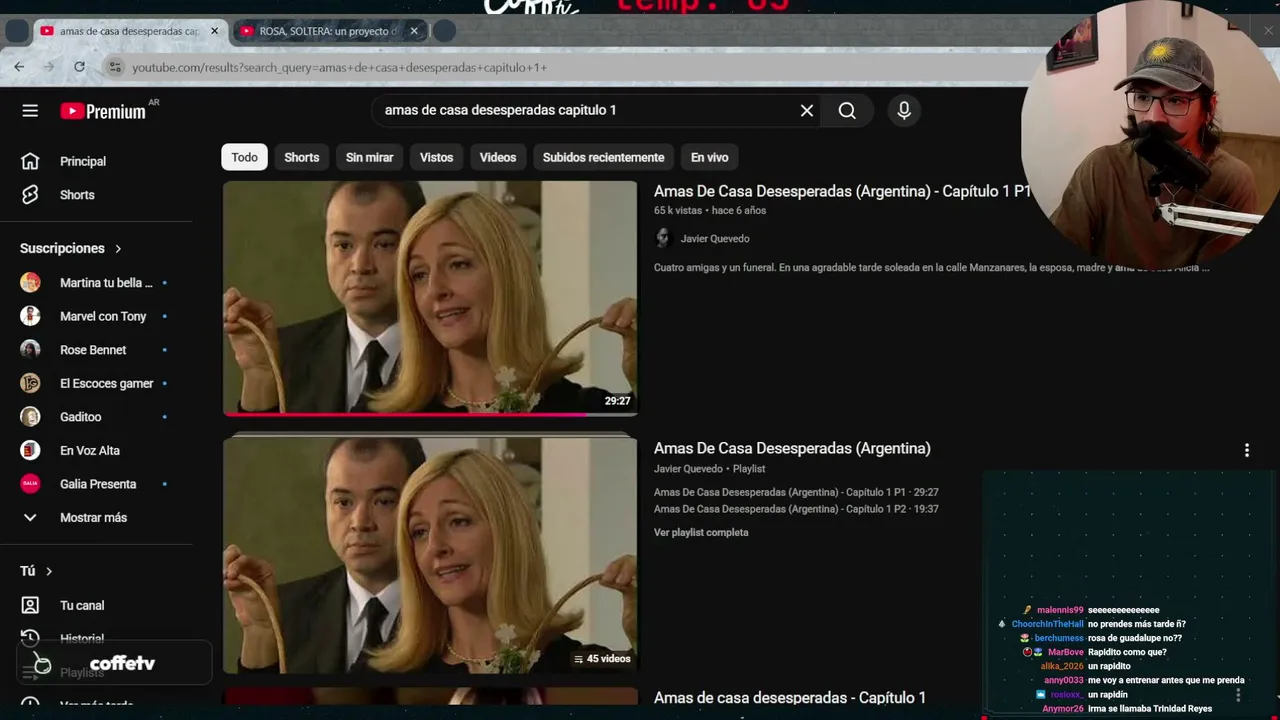Open the YouTube guide hamburger menu
This screenshot has height=720, width=1280.
click(x=30, y=111)
